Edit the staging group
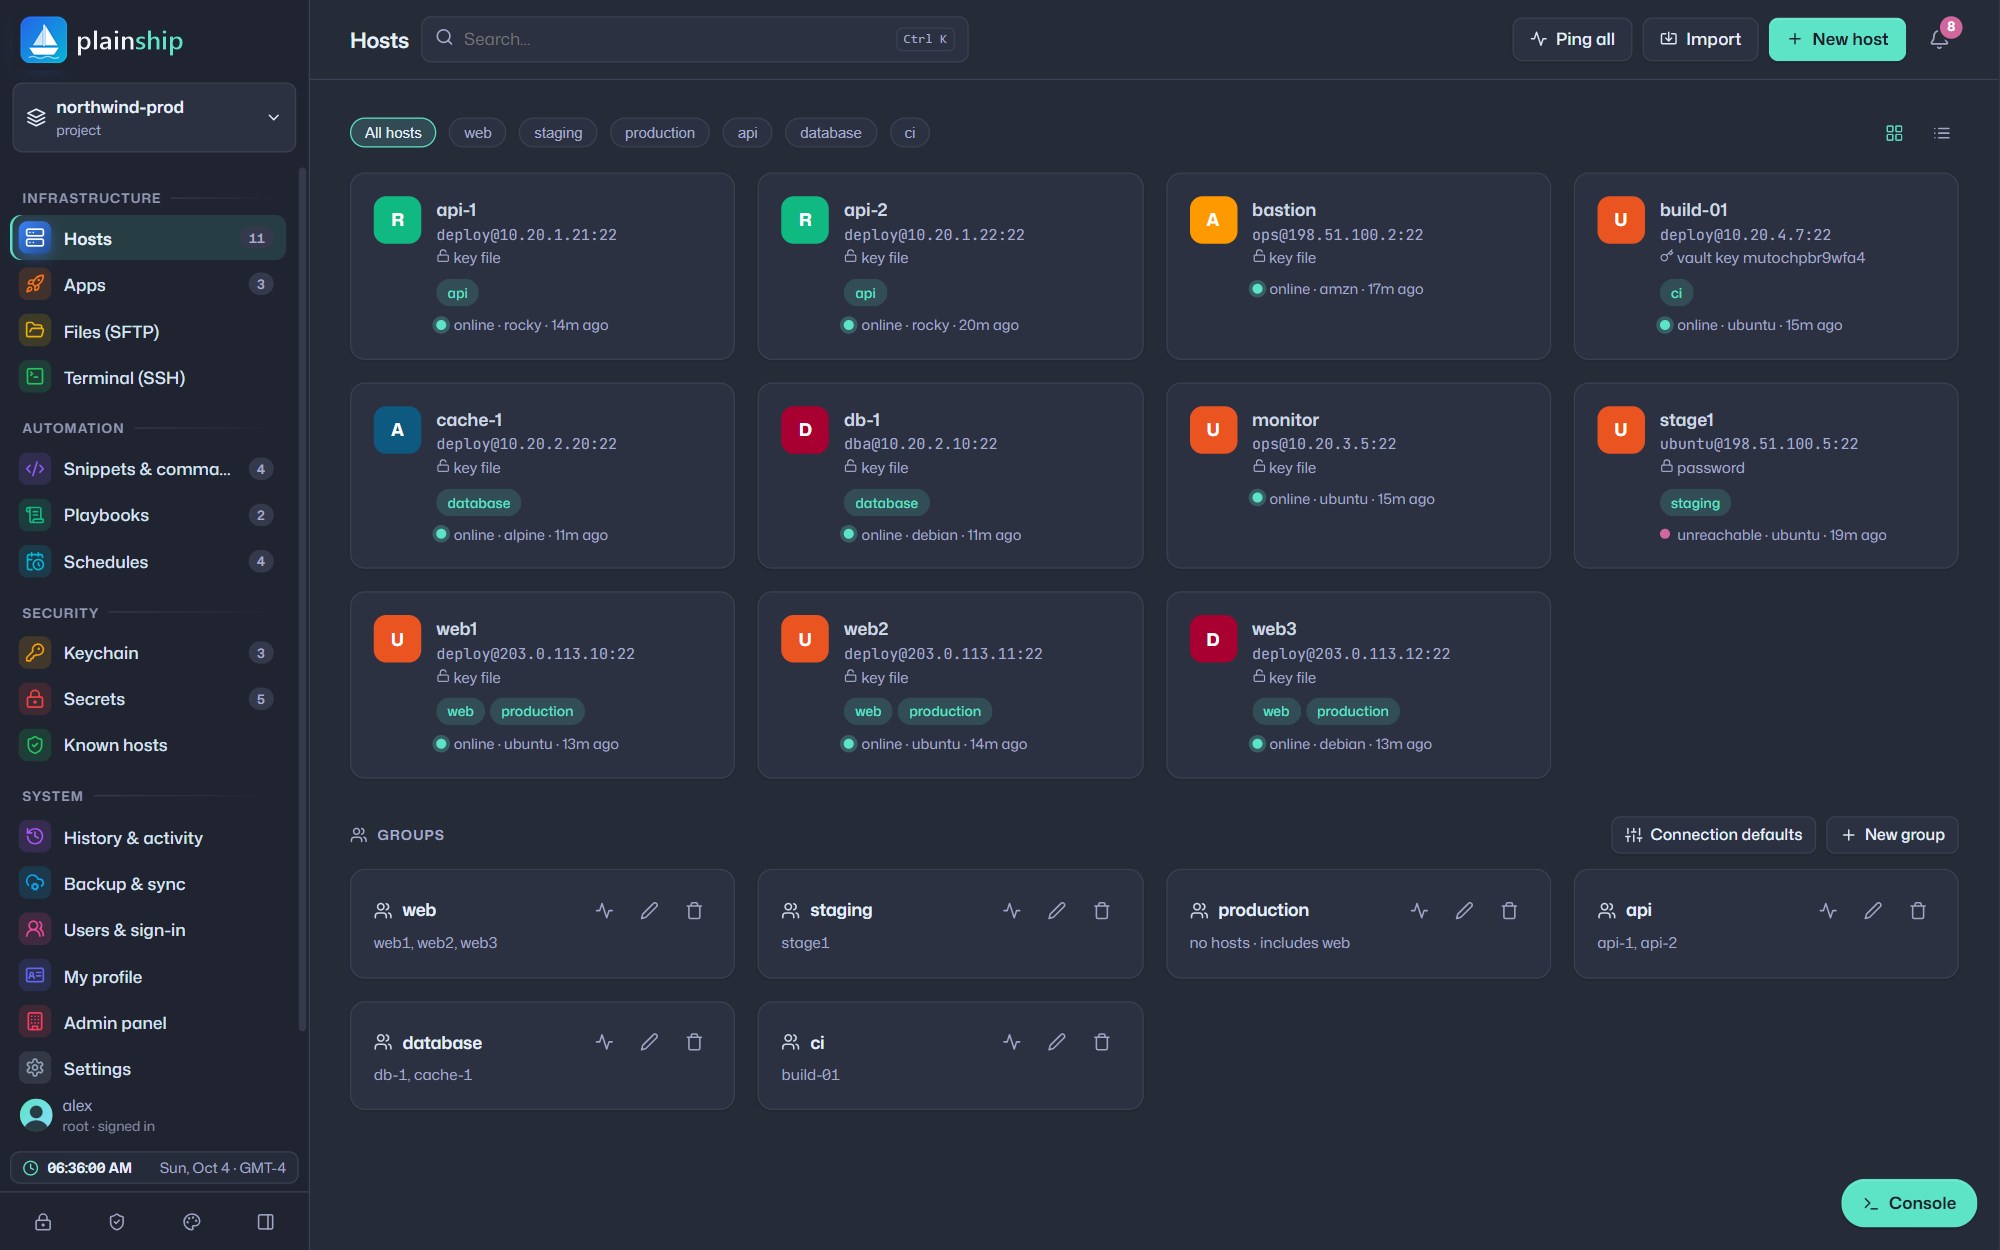This screenshot has width=2000, height=1250. [1057, 911]
